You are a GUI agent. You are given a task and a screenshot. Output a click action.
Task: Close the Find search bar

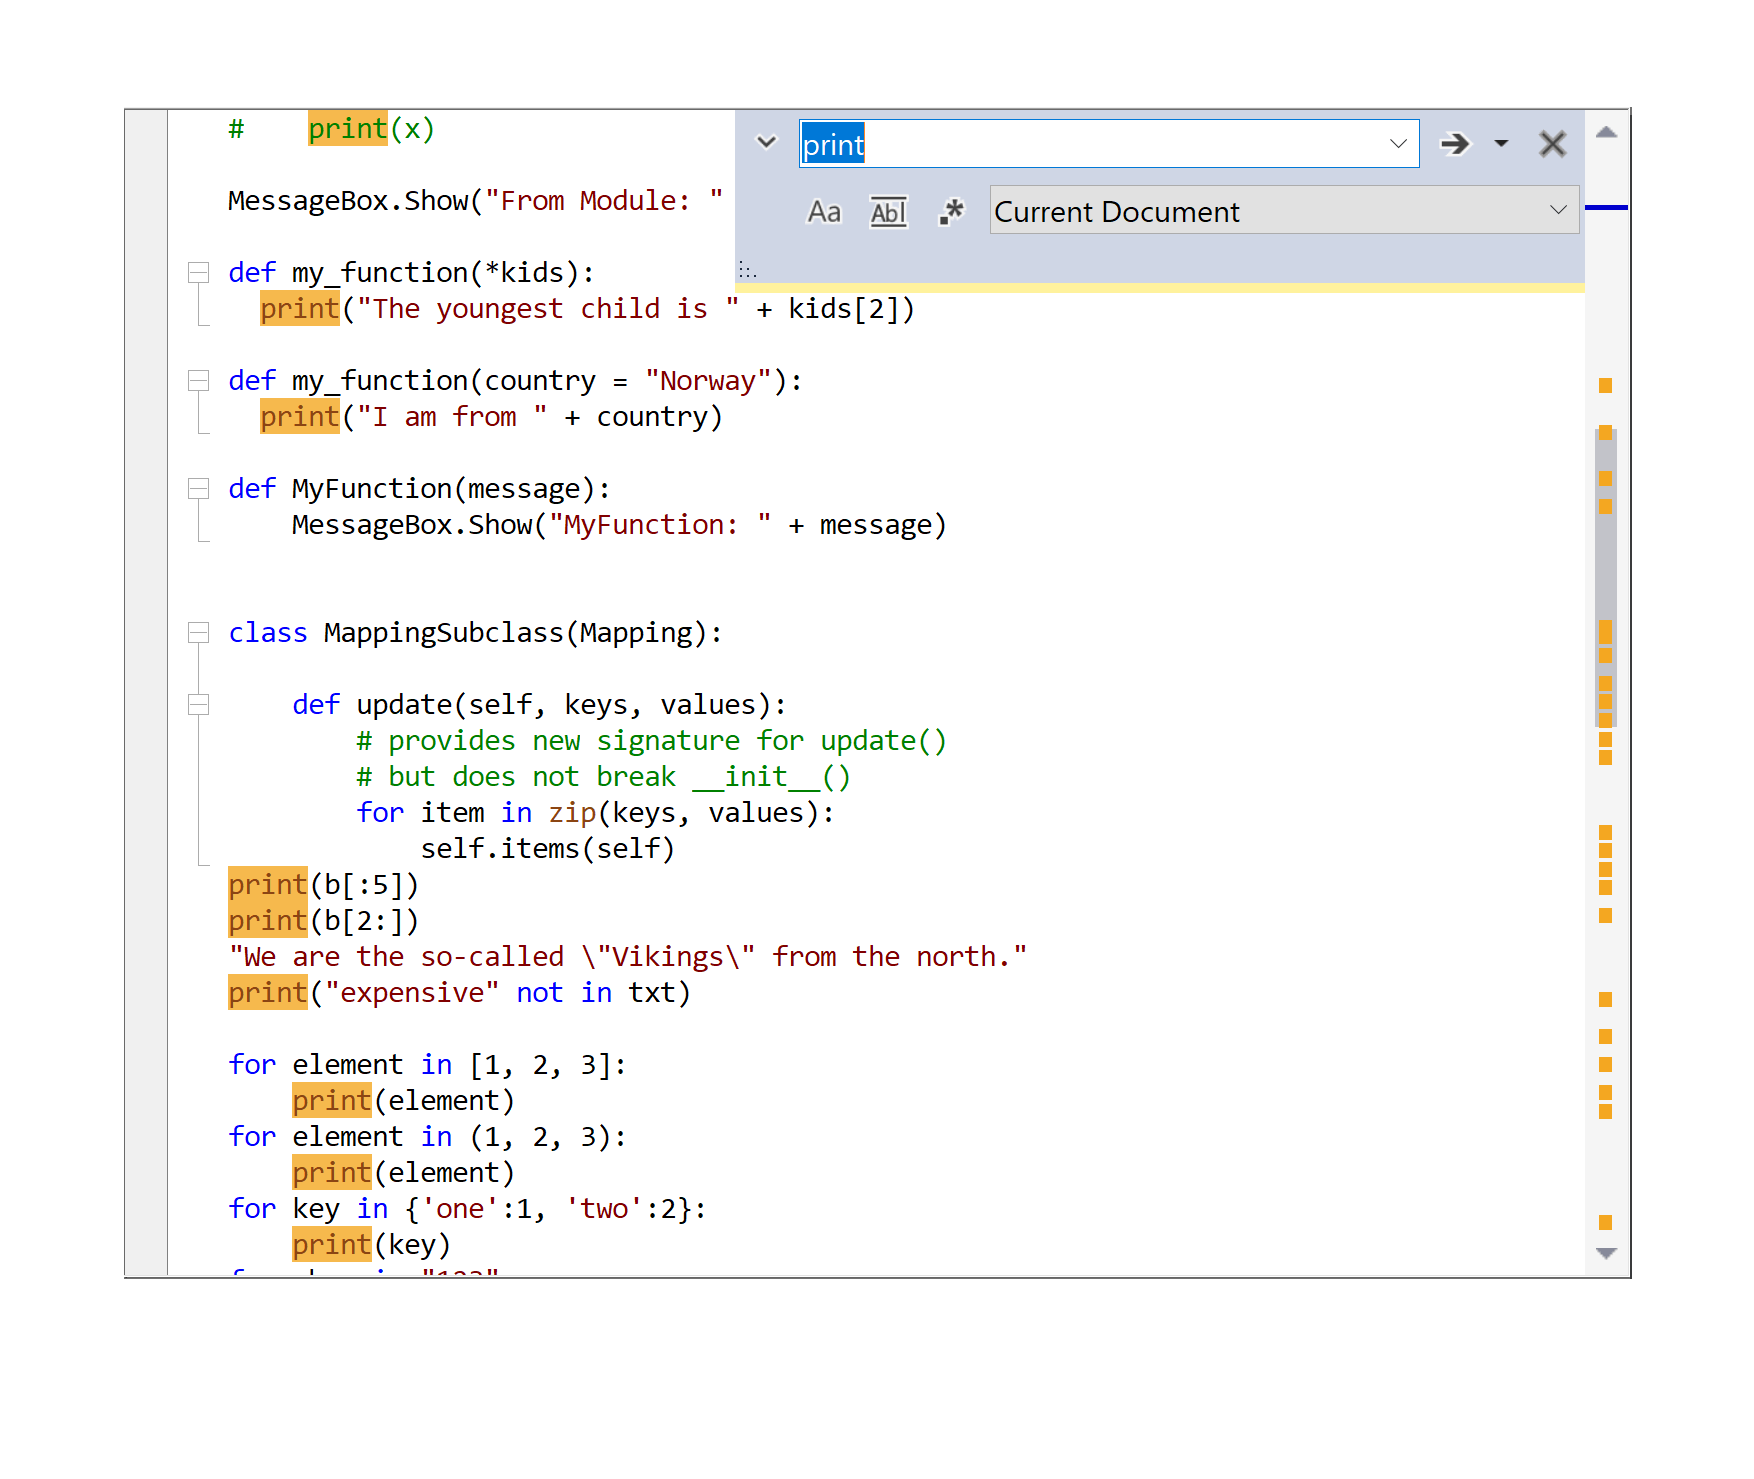click(1552, 144)
